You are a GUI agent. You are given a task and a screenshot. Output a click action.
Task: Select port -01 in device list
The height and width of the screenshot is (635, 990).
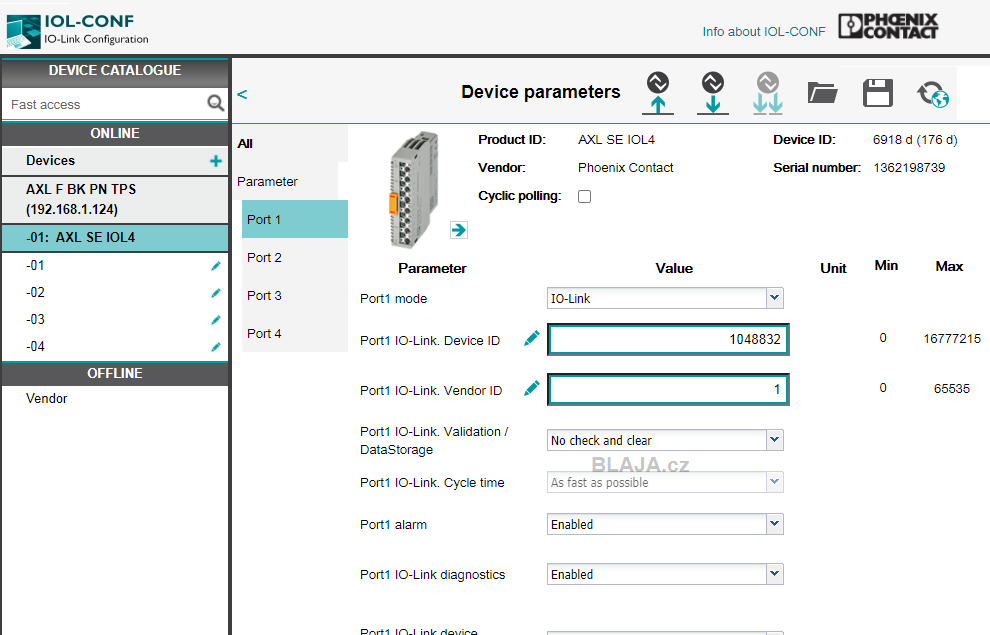click(x=115, y=266)
